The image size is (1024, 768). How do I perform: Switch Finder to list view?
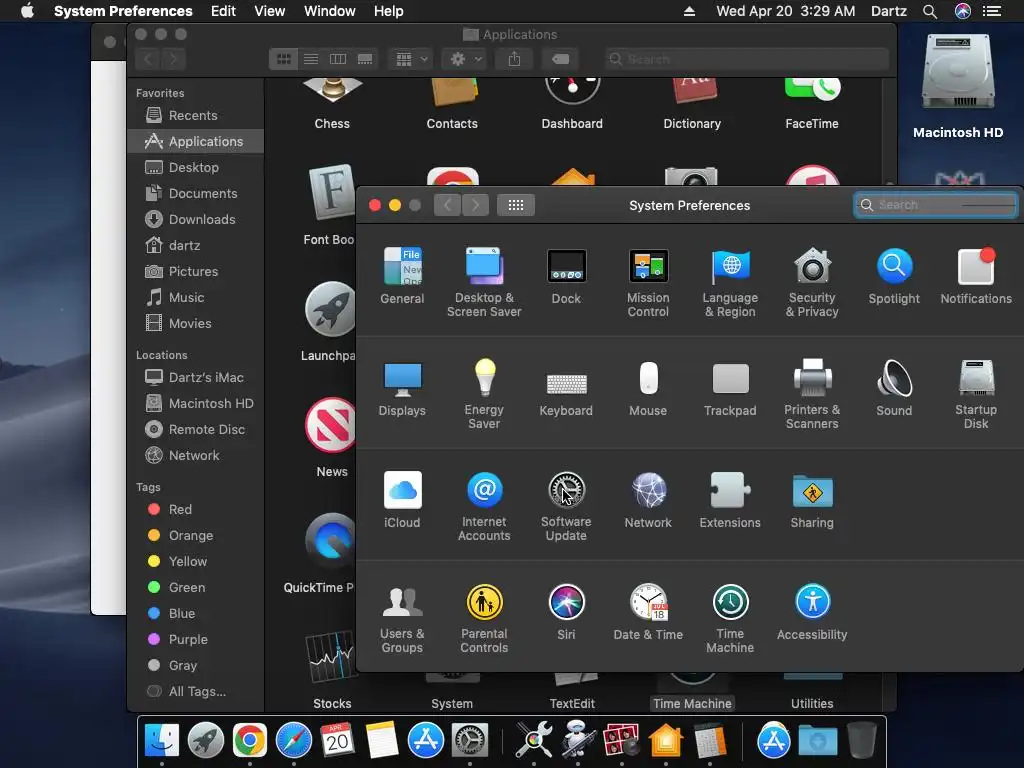click(311, 59)
